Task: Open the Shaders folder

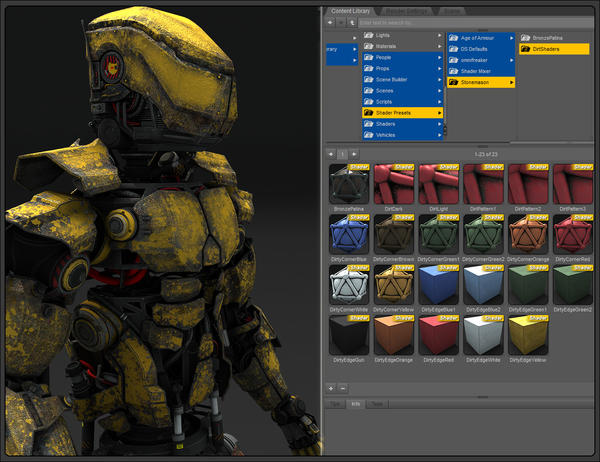Action: point(403,124)
